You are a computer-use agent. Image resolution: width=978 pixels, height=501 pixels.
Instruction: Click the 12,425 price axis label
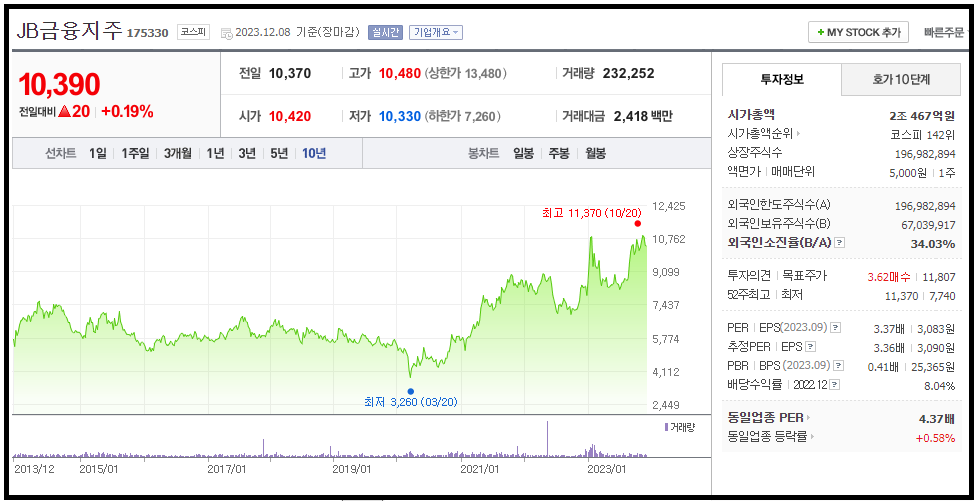coord(668,206)
